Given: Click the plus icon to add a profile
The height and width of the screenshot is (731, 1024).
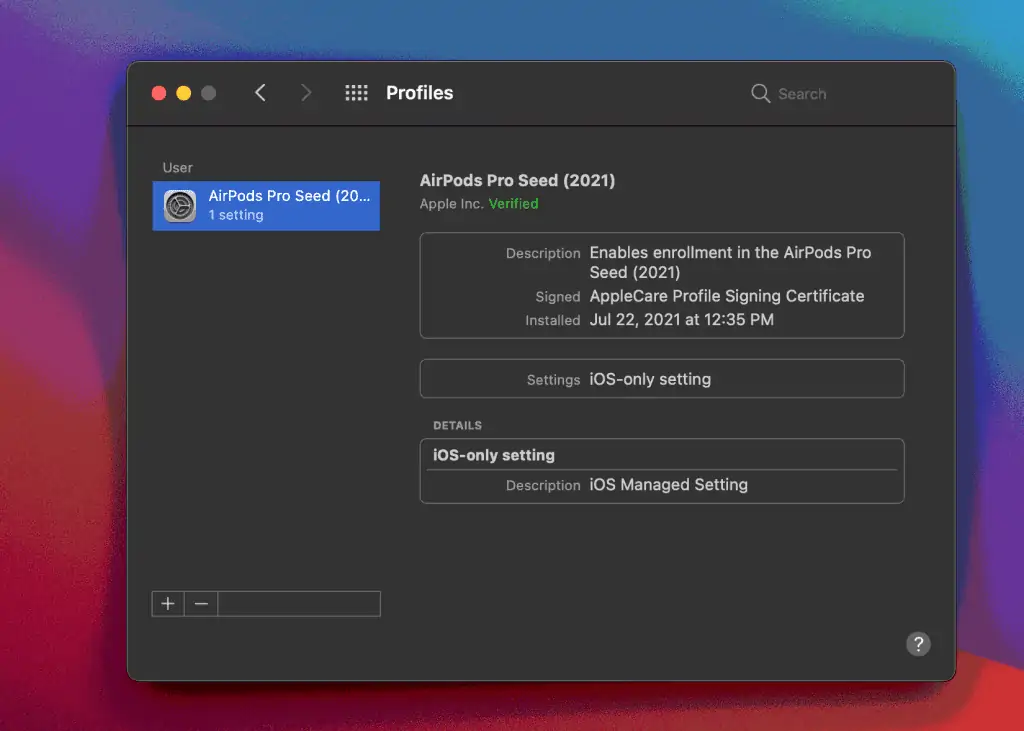Looking at the screenshot, I should [167, 603].
